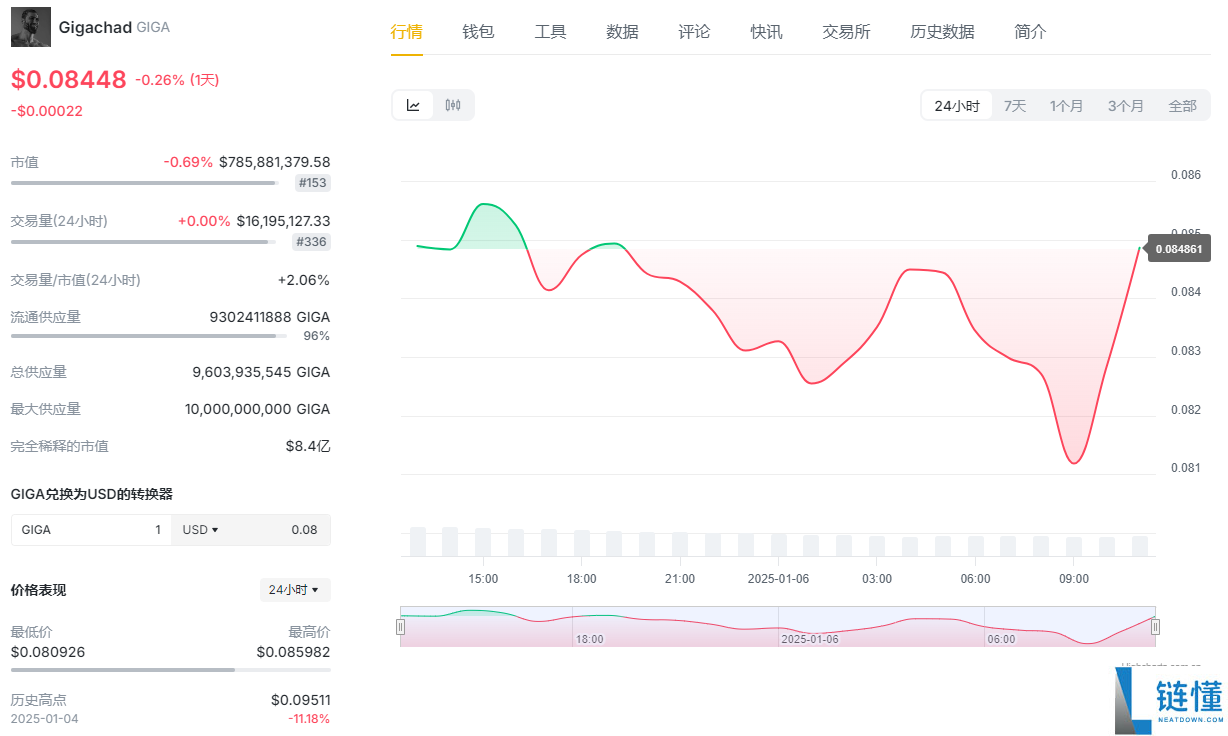Screen dimensions: 1228x736
Task: Click the left handle of chart navigator
Action: [x=401, y=627]
